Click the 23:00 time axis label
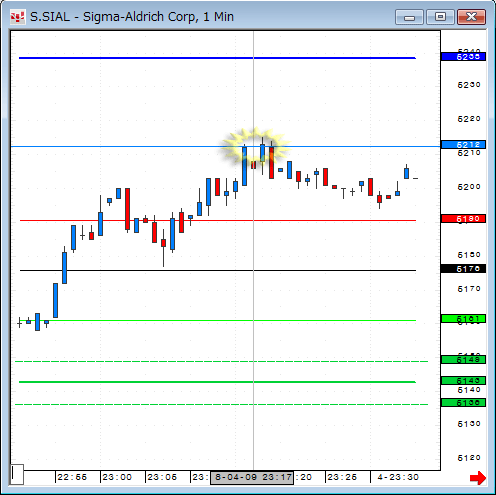The width and height of the screenshot is (496, 495). pos(117,477)
